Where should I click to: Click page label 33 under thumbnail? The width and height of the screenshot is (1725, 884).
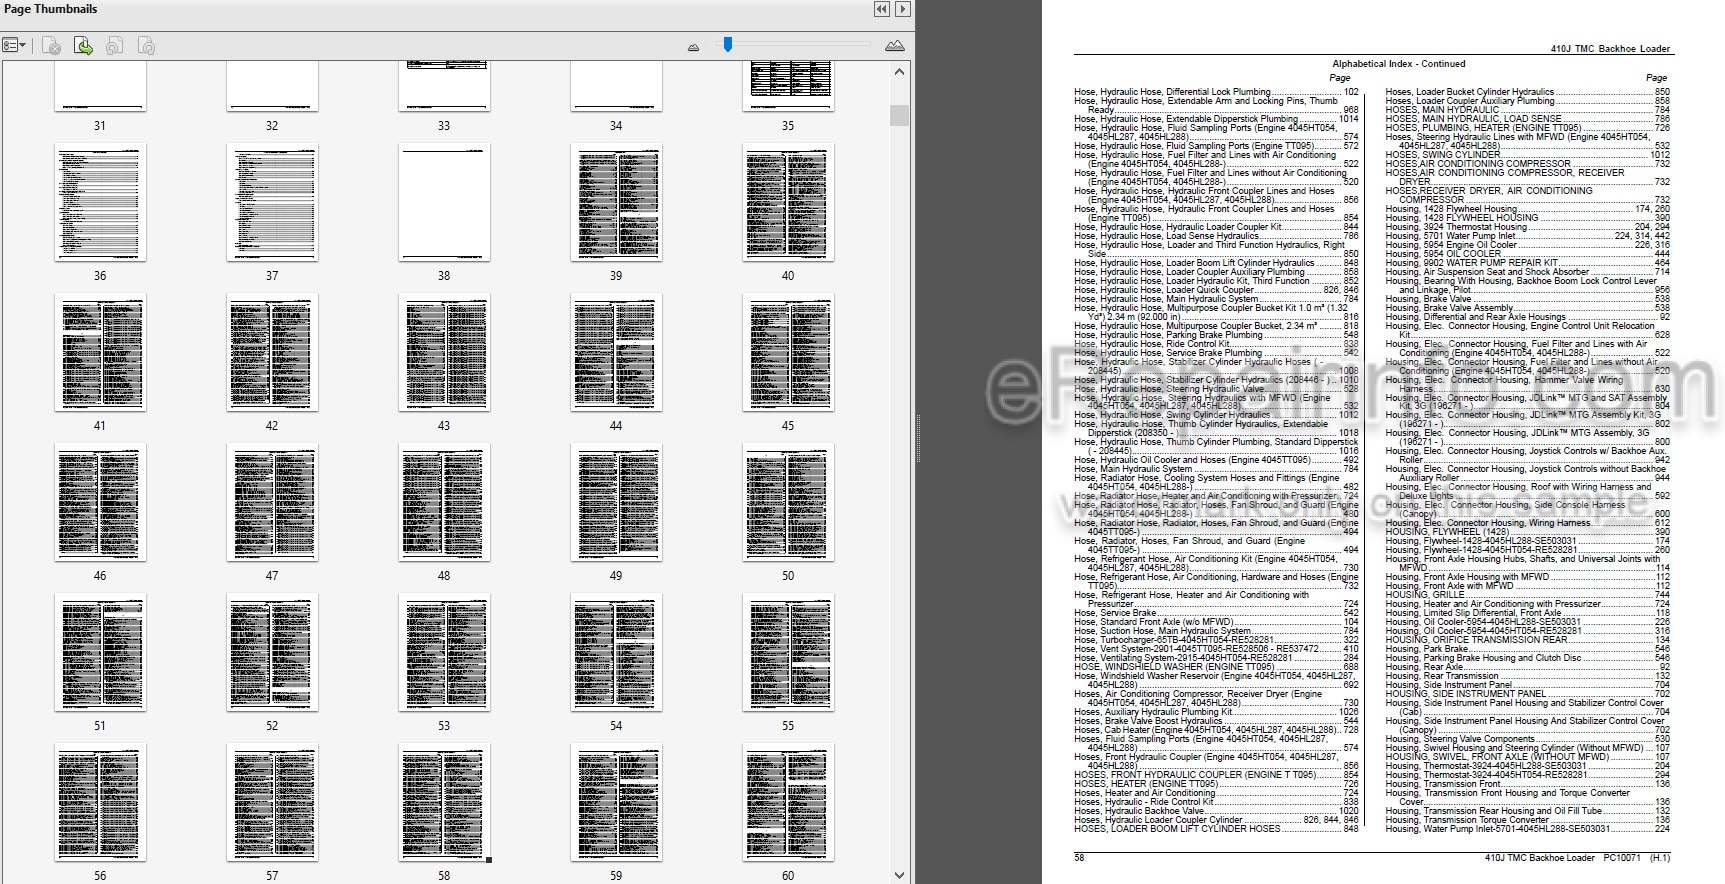(x=444, y=126)
